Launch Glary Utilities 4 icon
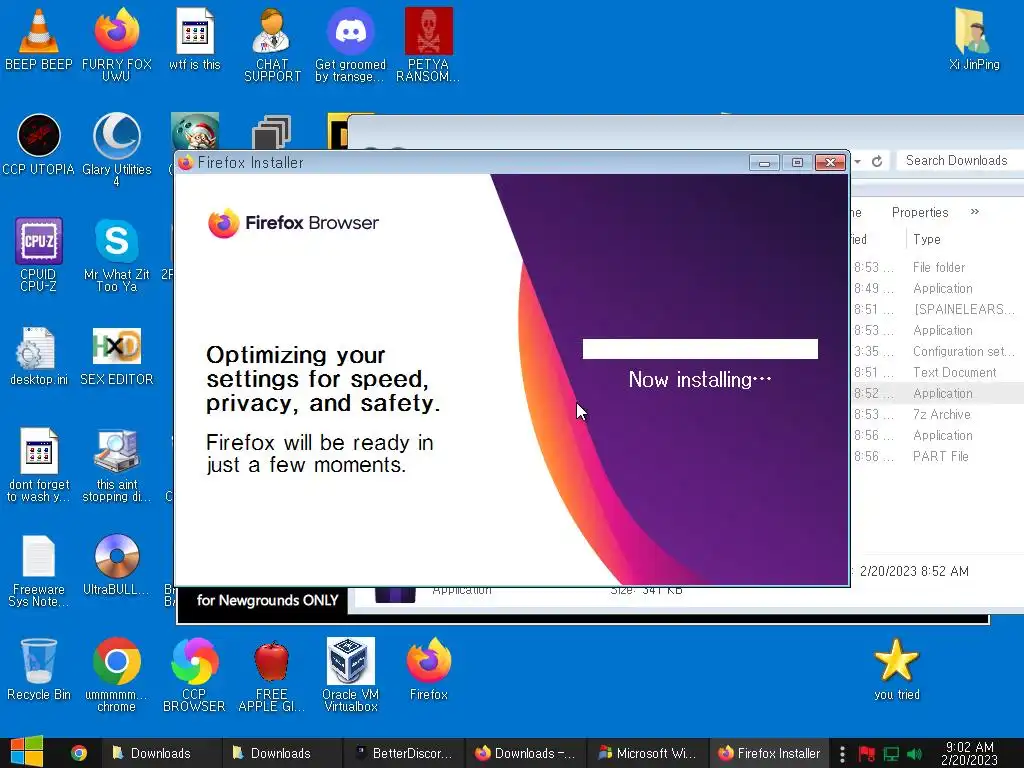 pos(116,149)
